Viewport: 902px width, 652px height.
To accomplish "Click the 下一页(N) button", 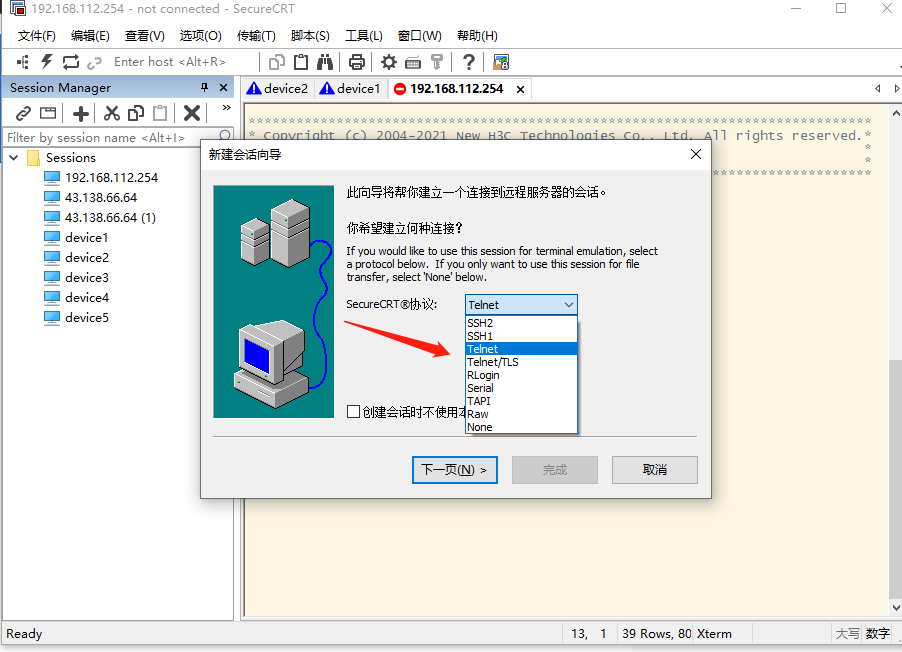I will 454,469.
